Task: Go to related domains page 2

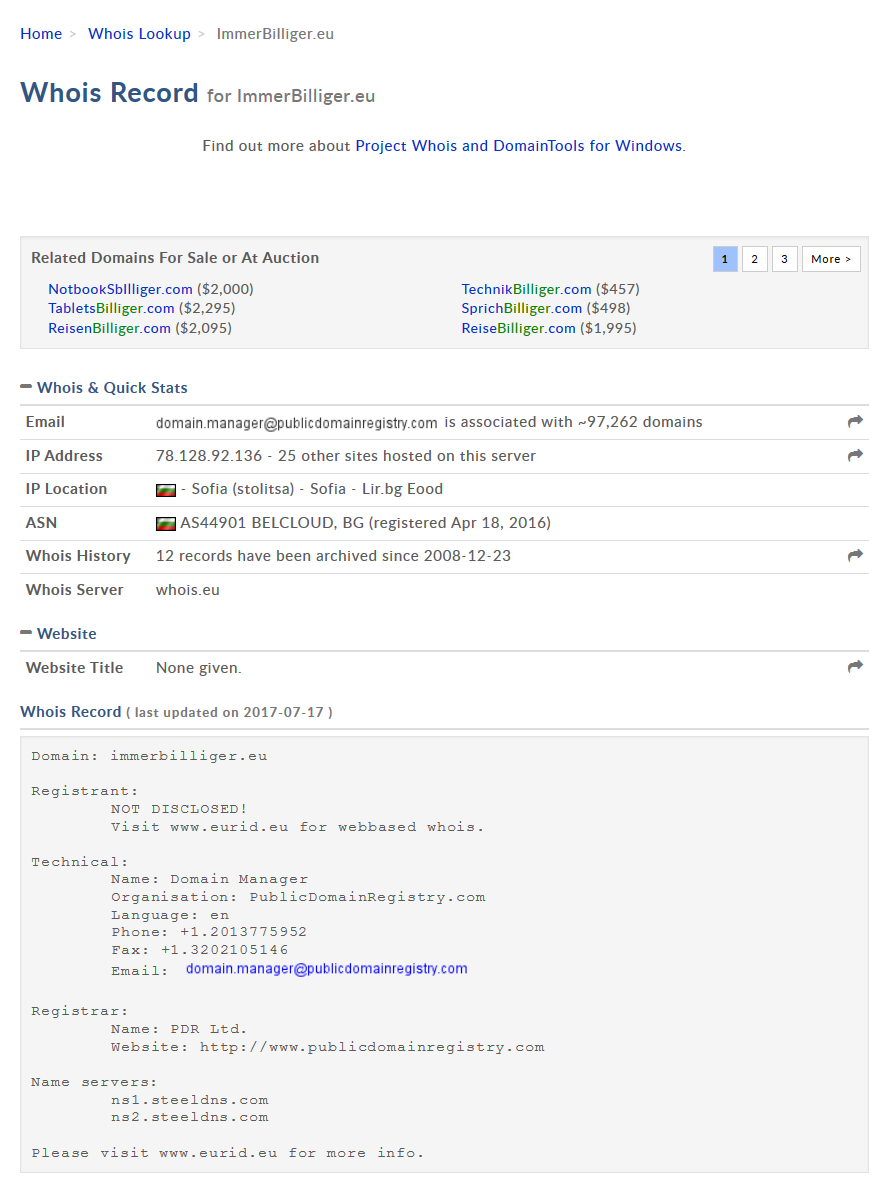Action: 754,259
